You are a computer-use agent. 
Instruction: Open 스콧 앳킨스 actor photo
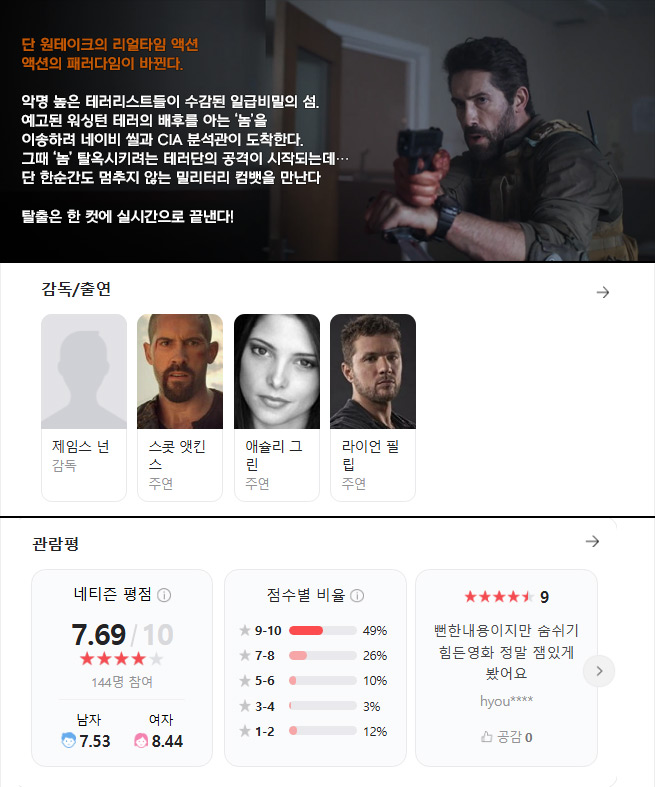tap(180, 371)
